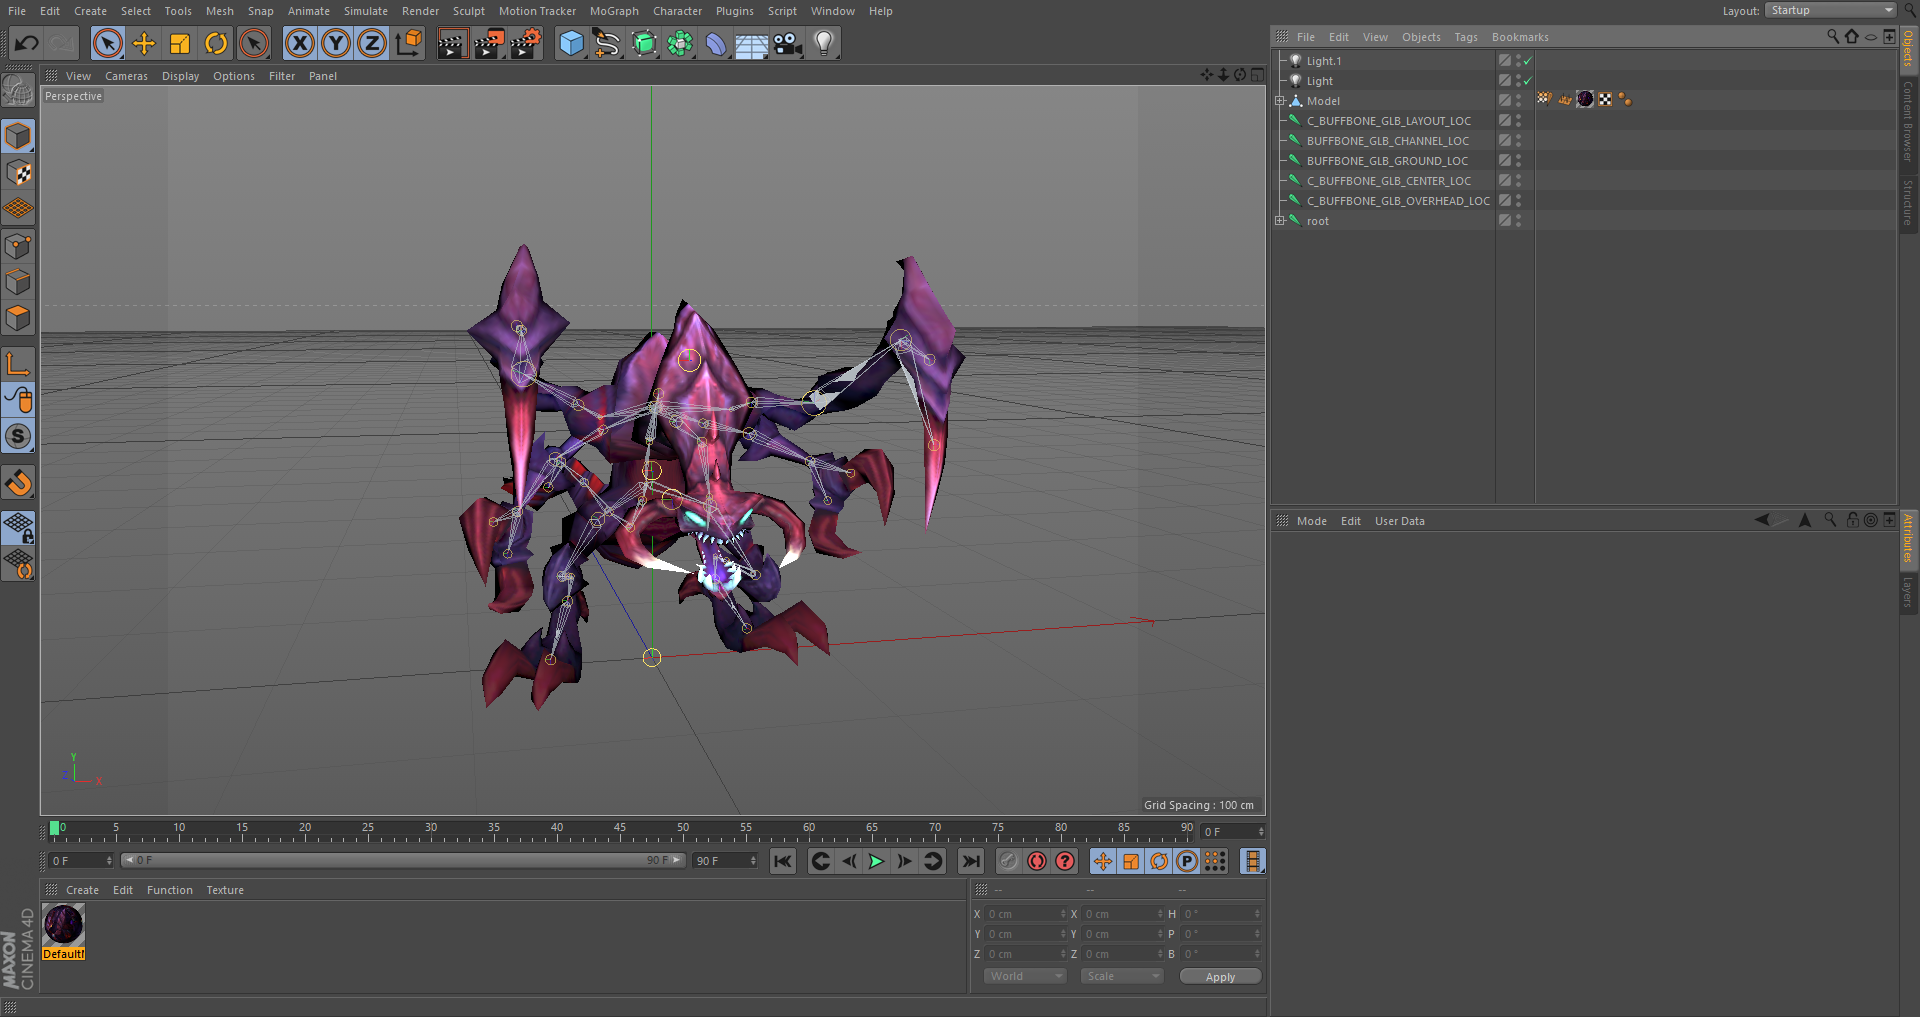Add a light object from toolbar

[824, 43]
